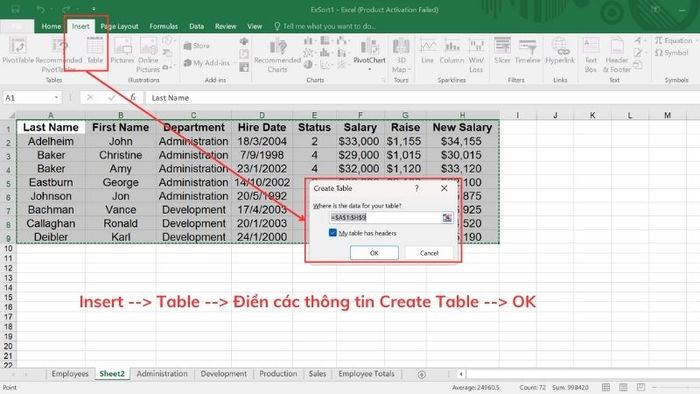
Task: Toggle 'My table has headers' checkbox
Action: click(x=333, y=233)
